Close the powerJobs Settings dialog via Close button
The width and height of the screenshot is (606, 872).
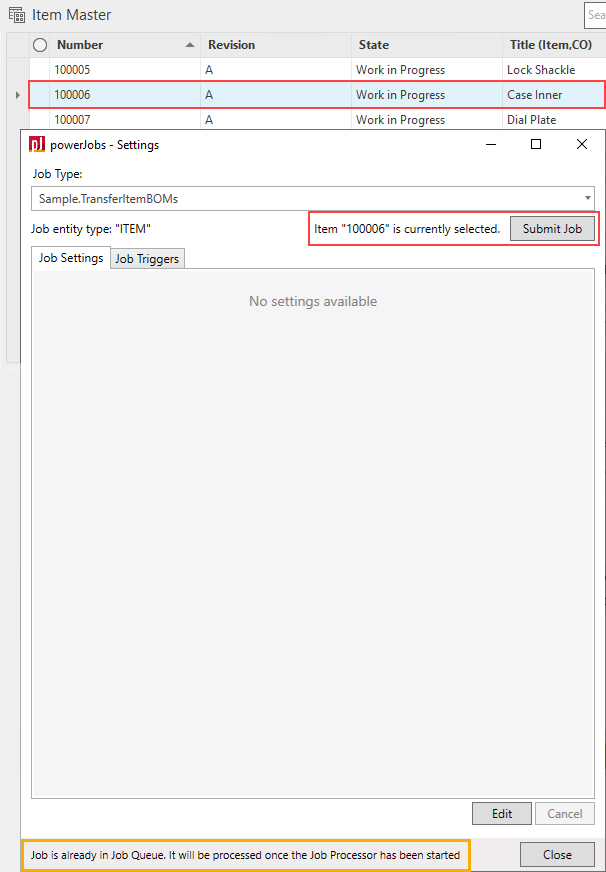click(557, 855)
